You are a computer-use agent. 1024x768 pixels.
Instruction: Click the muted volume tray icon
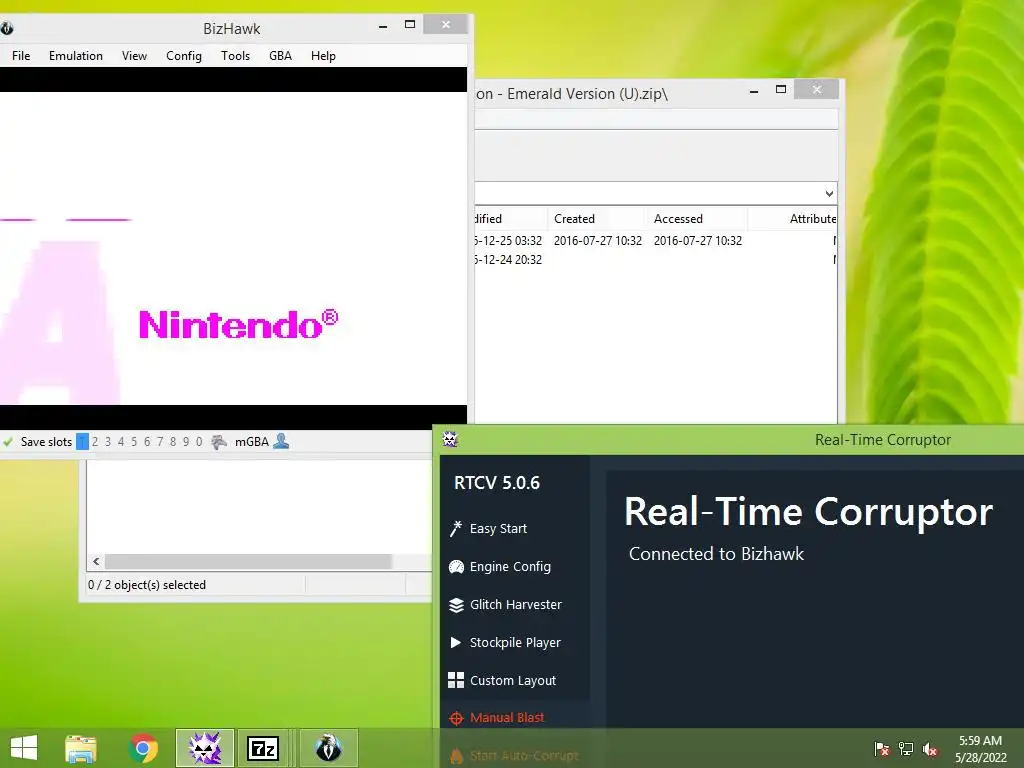pyautogui.click(x=930, y=748)
